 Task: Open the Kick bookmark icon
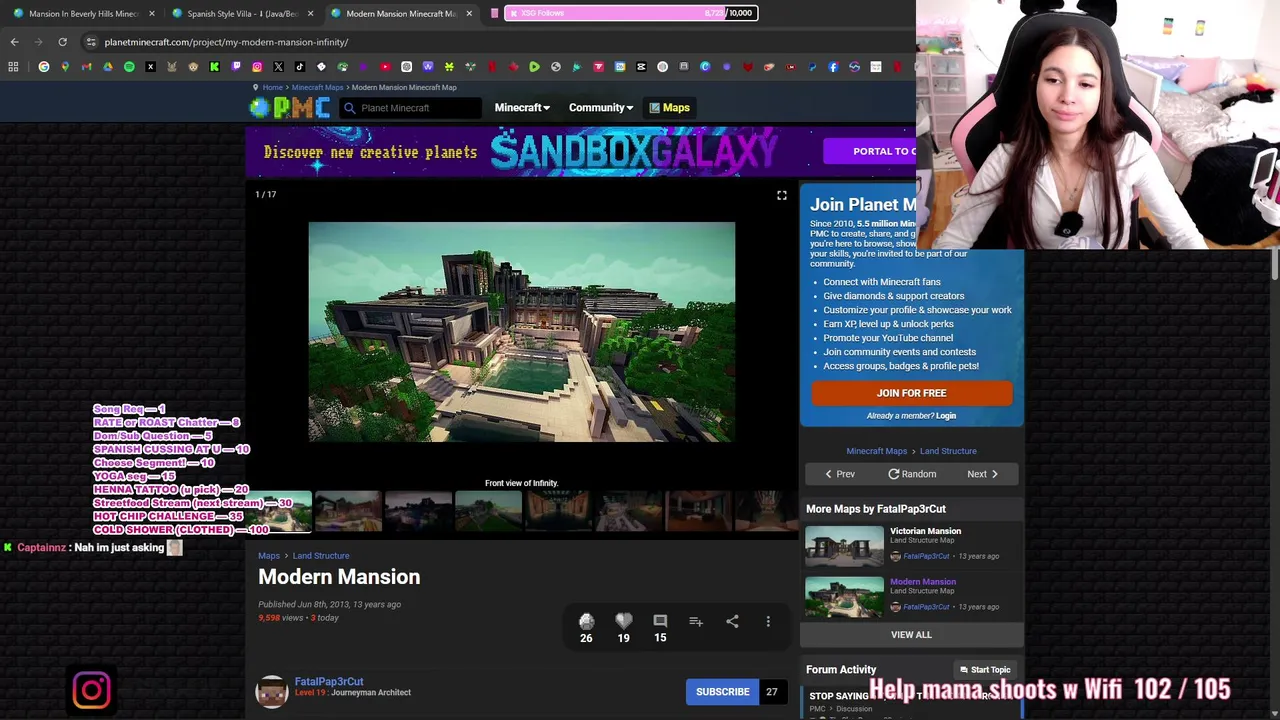(x=214, y=67)
